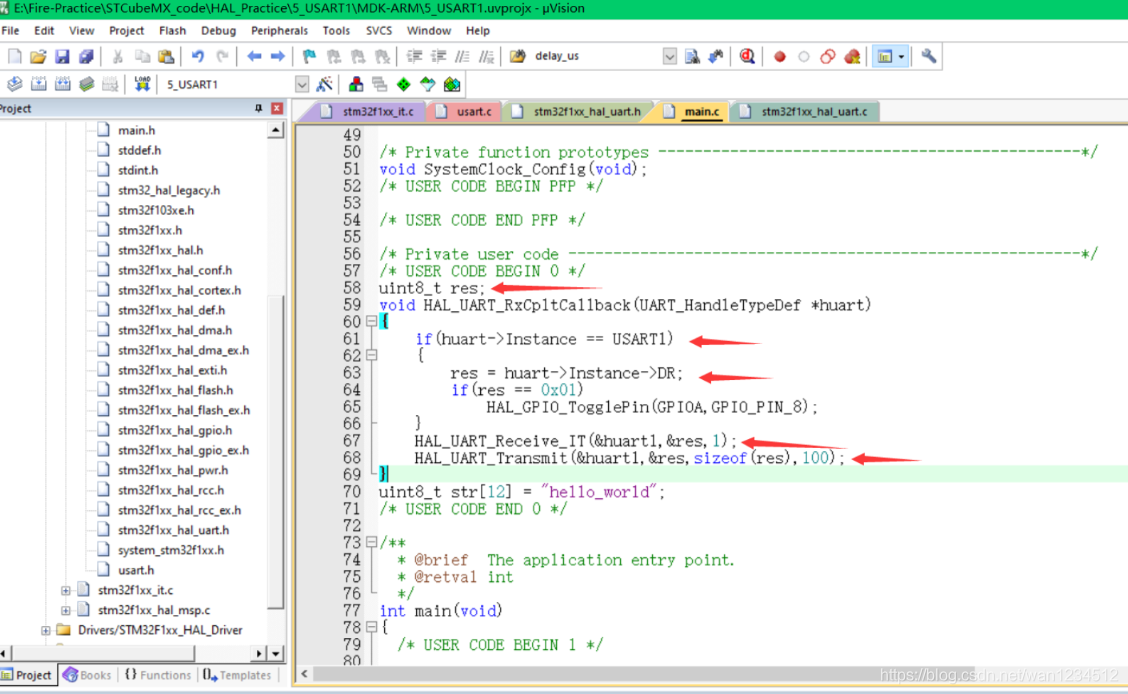Open Manage Run-Time Environment green diamond
1128x694 pixels.
point(403,84)
